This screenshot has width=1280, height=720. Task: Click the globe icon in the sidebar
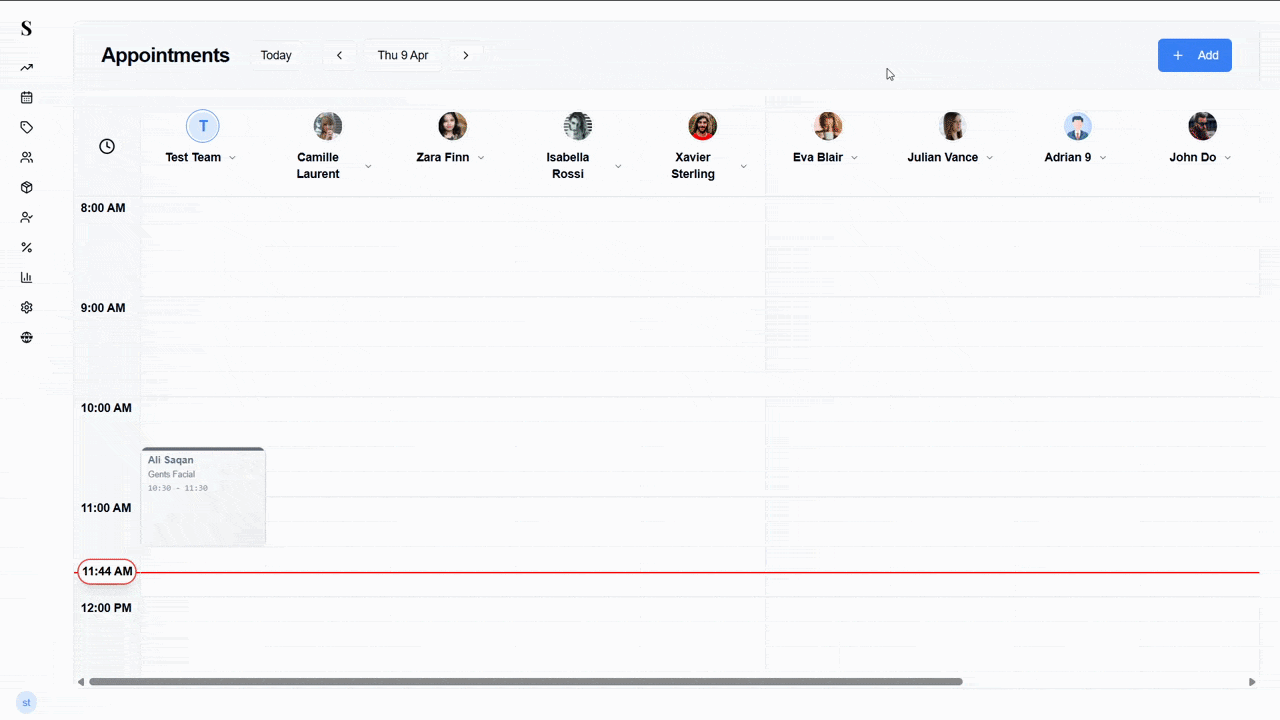pyautogui.click(x=27, y=338)
